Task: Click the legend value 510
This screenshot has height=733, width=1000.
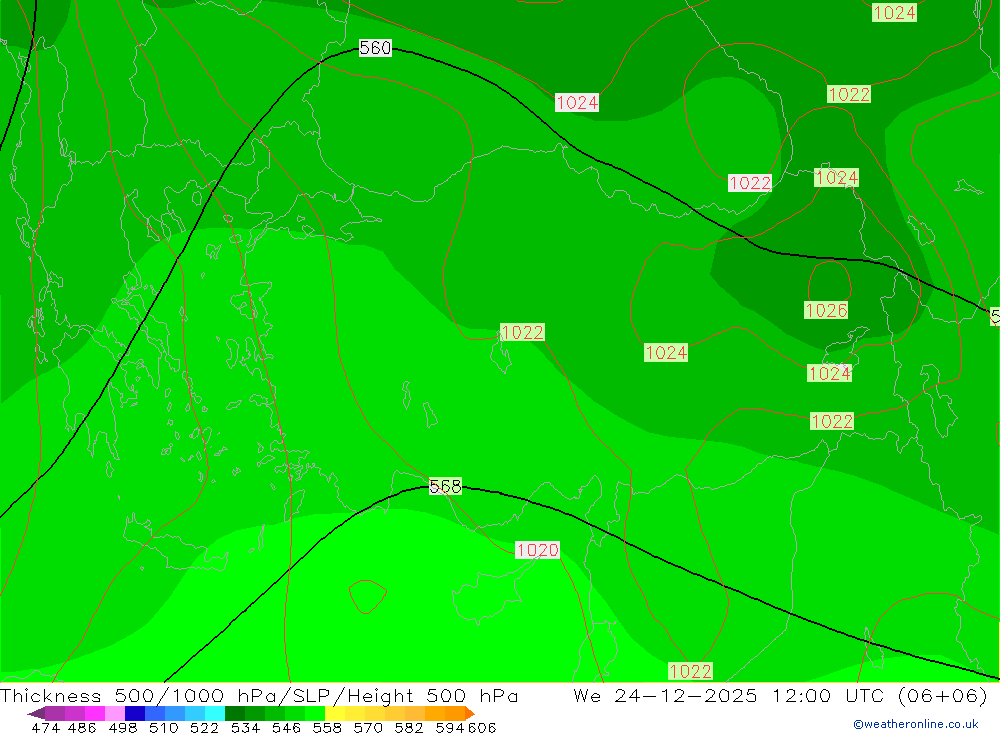Action: tap(163, 728)
